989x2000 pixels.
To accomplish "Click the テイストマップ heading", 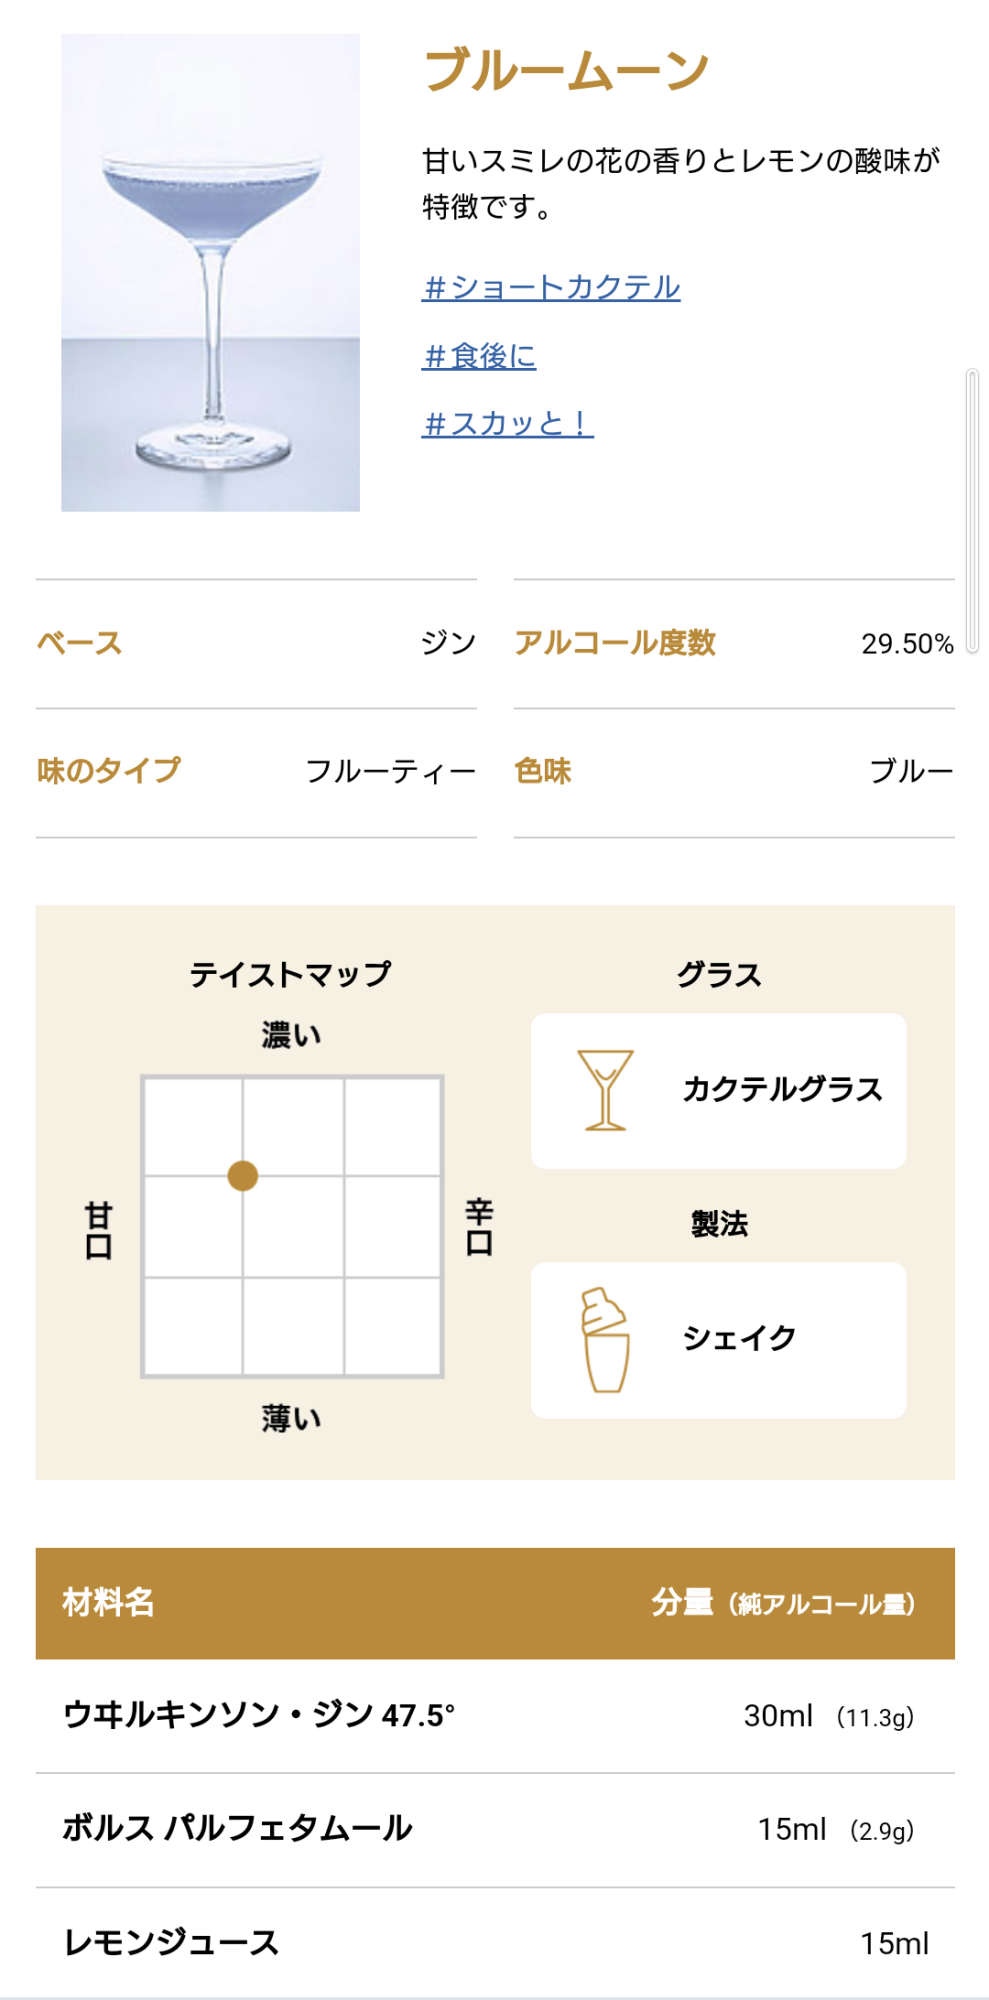I will click(290, 974).
